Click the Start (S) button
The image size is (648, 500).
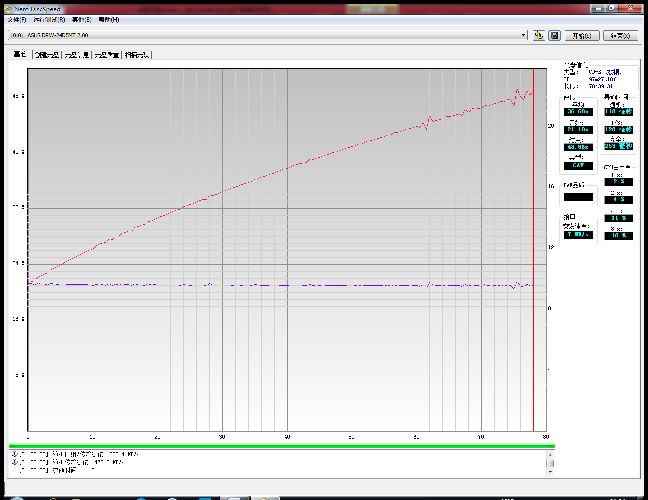point(582,36)
